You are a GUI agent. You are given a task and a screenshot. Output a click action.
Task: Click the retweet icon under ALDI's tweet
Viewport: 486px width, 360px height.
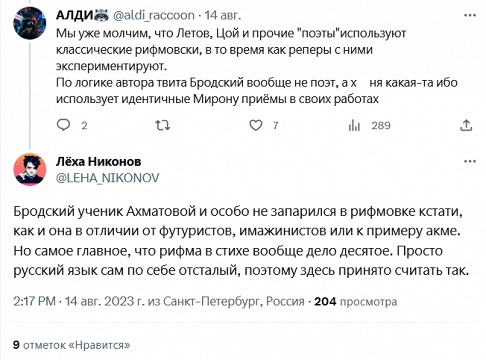click(x=163, y=125)
